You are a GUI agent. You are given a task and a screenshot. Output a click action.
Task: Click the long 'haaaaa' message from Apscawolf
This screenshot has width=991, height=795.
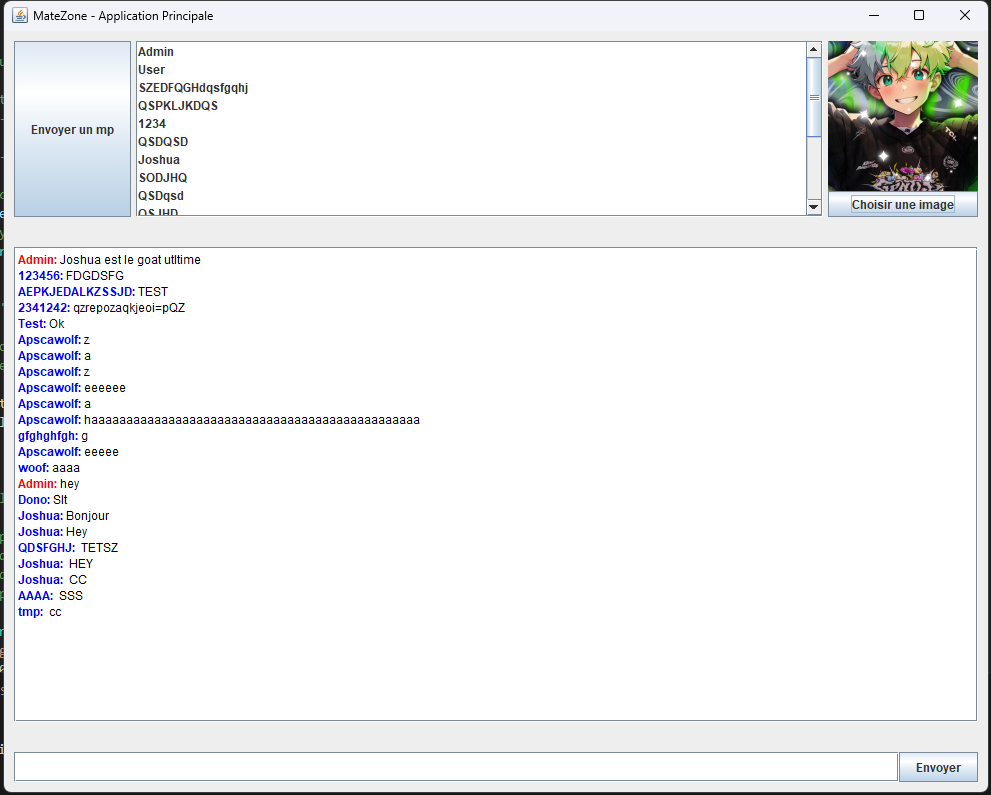(250, 420)
